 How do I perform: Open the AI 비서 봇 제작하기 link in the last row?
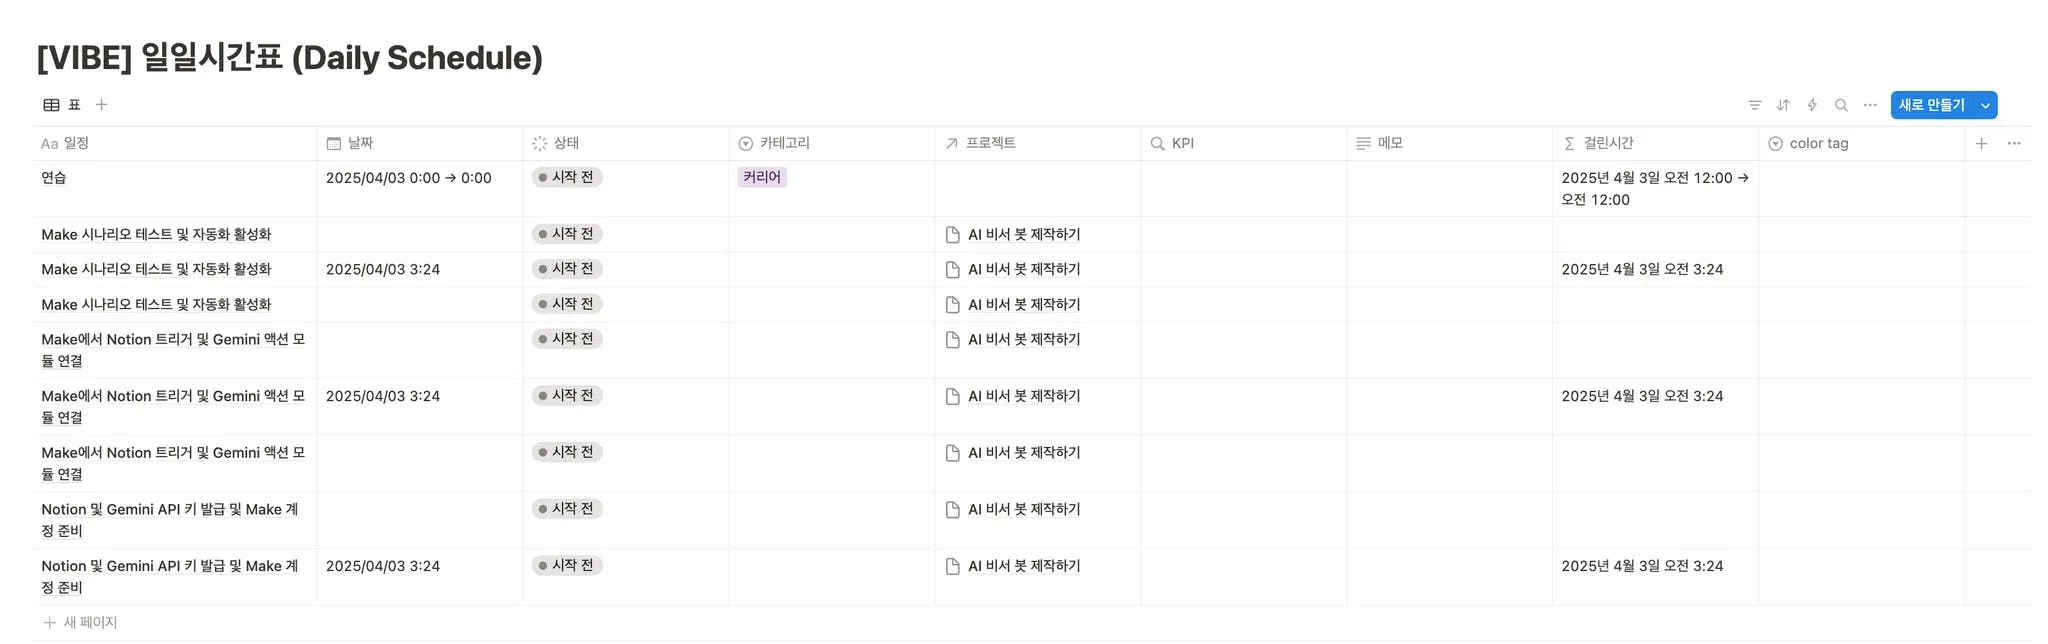tap(1023, 566)
